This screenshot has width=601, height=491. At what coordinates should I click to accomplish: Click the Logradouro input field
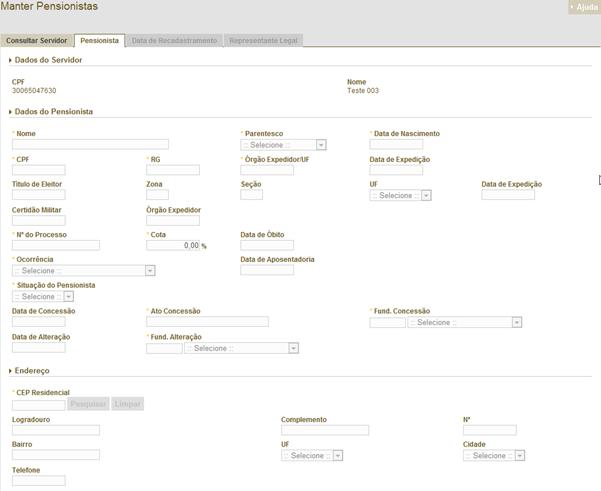pyautogui.click(x=56, y=430)
